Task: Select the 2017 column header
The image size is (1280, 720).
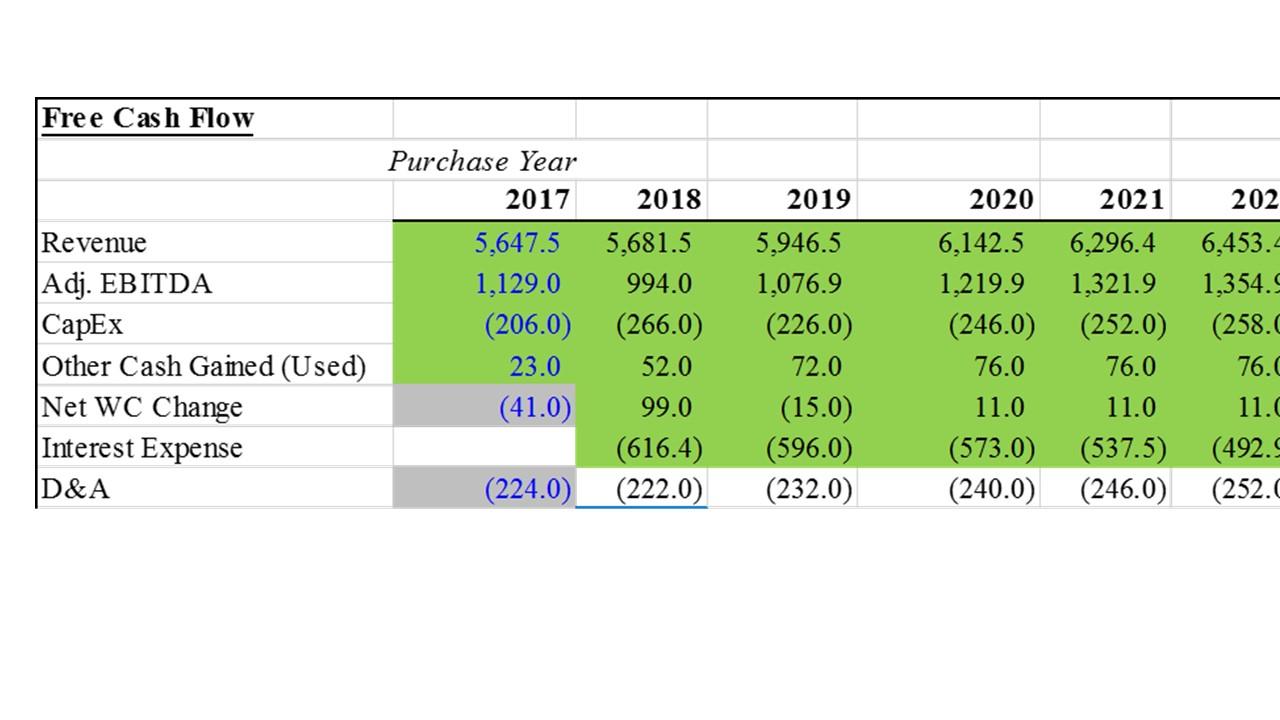Action: click(x=484, y=200)
